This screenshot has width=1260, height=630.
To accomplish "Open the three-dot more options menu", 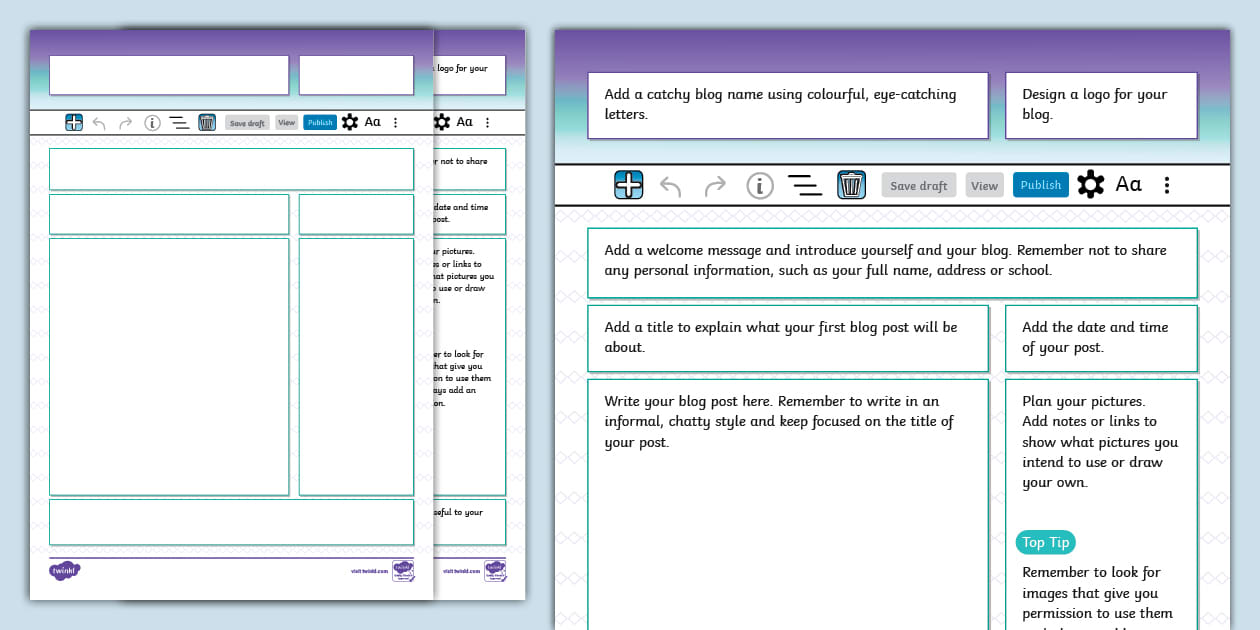I will click(x=1167, y=184).
